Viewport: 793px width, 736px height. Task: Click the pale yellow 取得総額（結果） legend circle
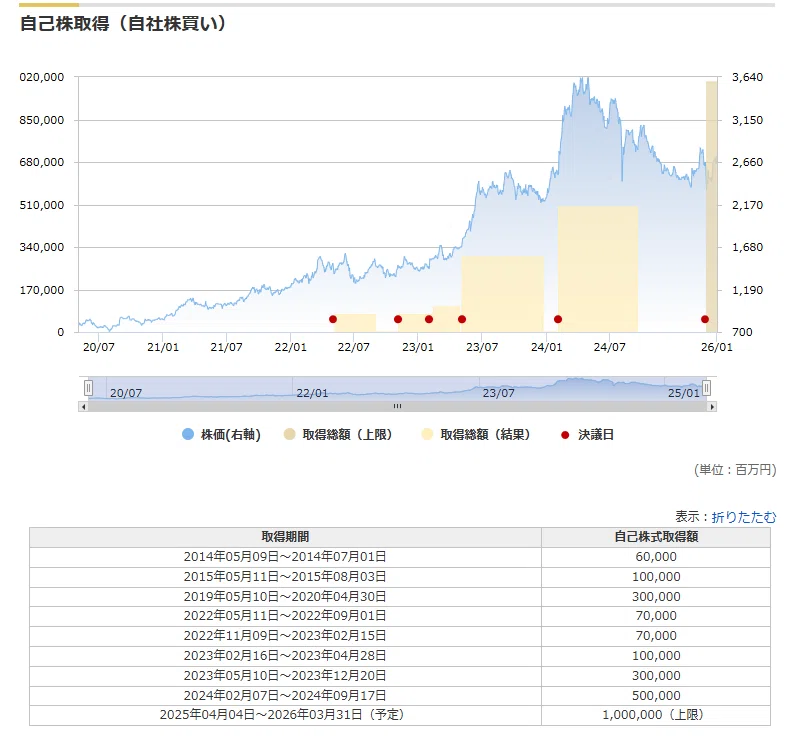point(427,435)
